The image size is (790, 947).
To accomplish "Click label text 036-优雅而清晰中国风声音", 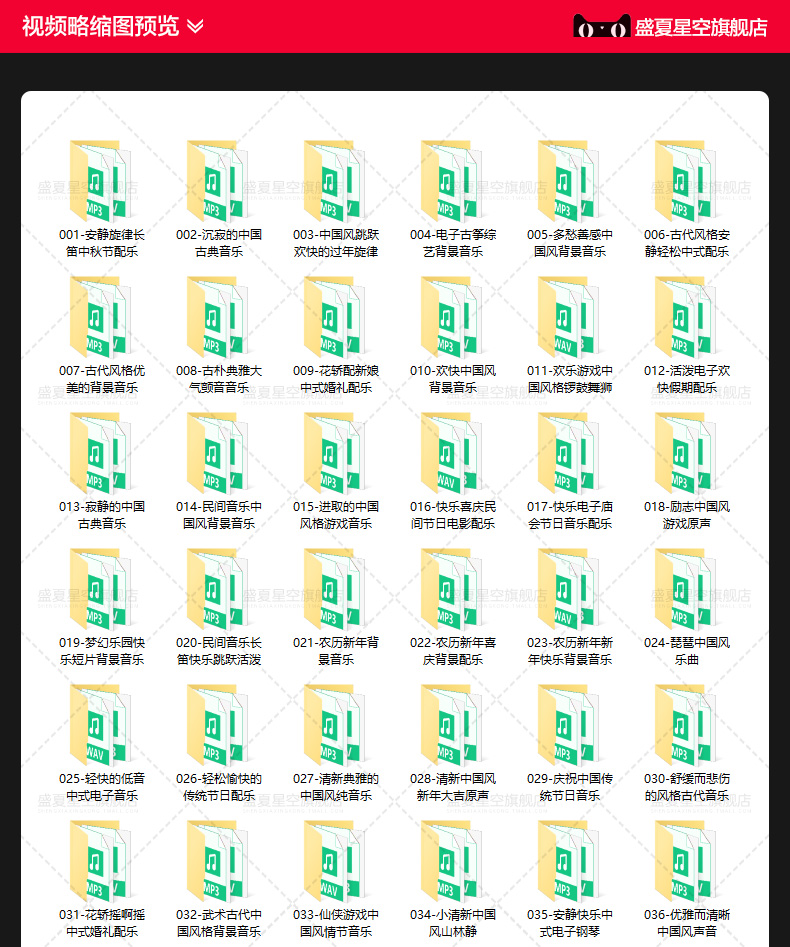I will tap(687, 922).
